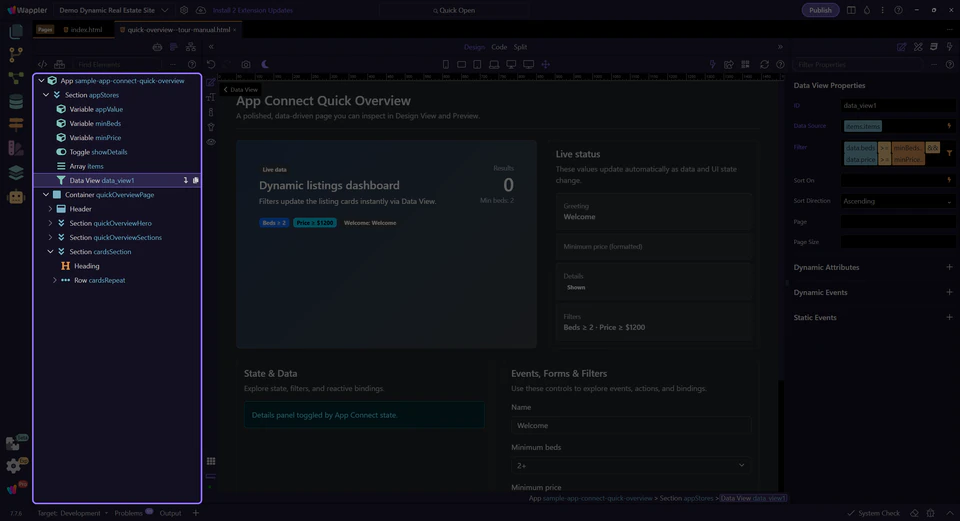
Task: Expand the Header node in tree
Action: 51,209
